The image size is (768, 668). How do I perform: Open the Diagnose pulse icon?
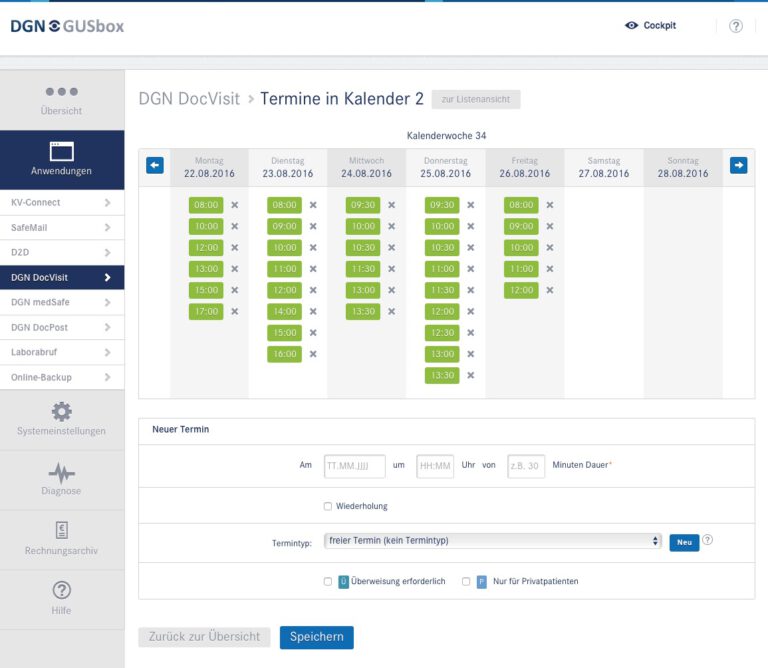point(62,472)
